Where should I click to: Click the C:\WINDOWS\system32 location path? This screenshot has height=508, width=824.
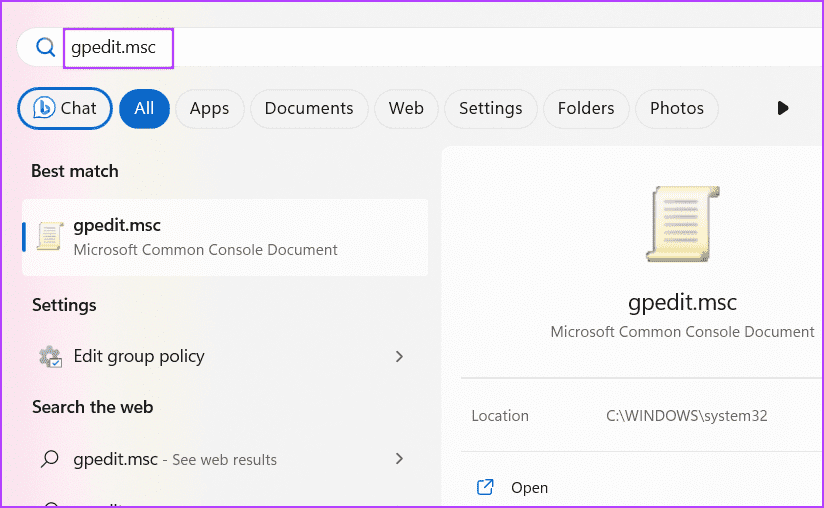(x=686, y=416)
